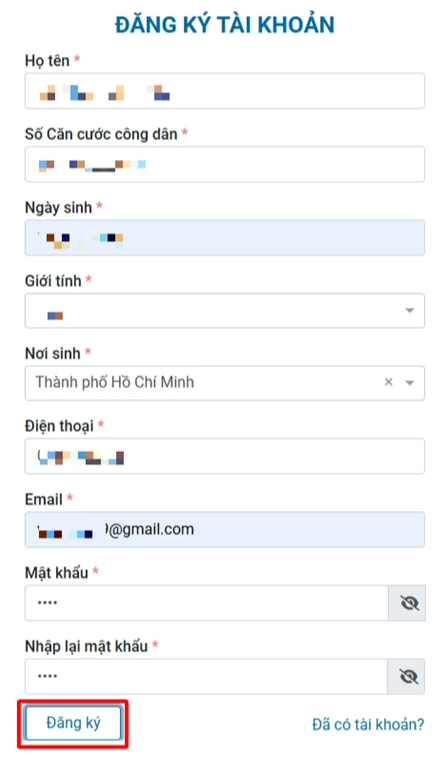The width and height of the screenshot is (441, 757).
Task: Click the Nhập lại mật khẩu field
Action: tap(206, 676)
